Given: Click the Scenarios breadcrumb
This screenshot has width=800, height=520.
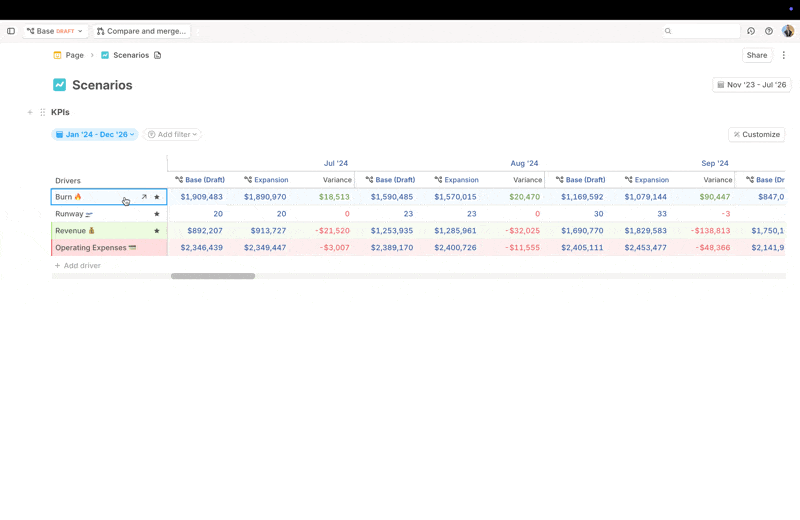Looking at the screenshot, I should (131, 55).
